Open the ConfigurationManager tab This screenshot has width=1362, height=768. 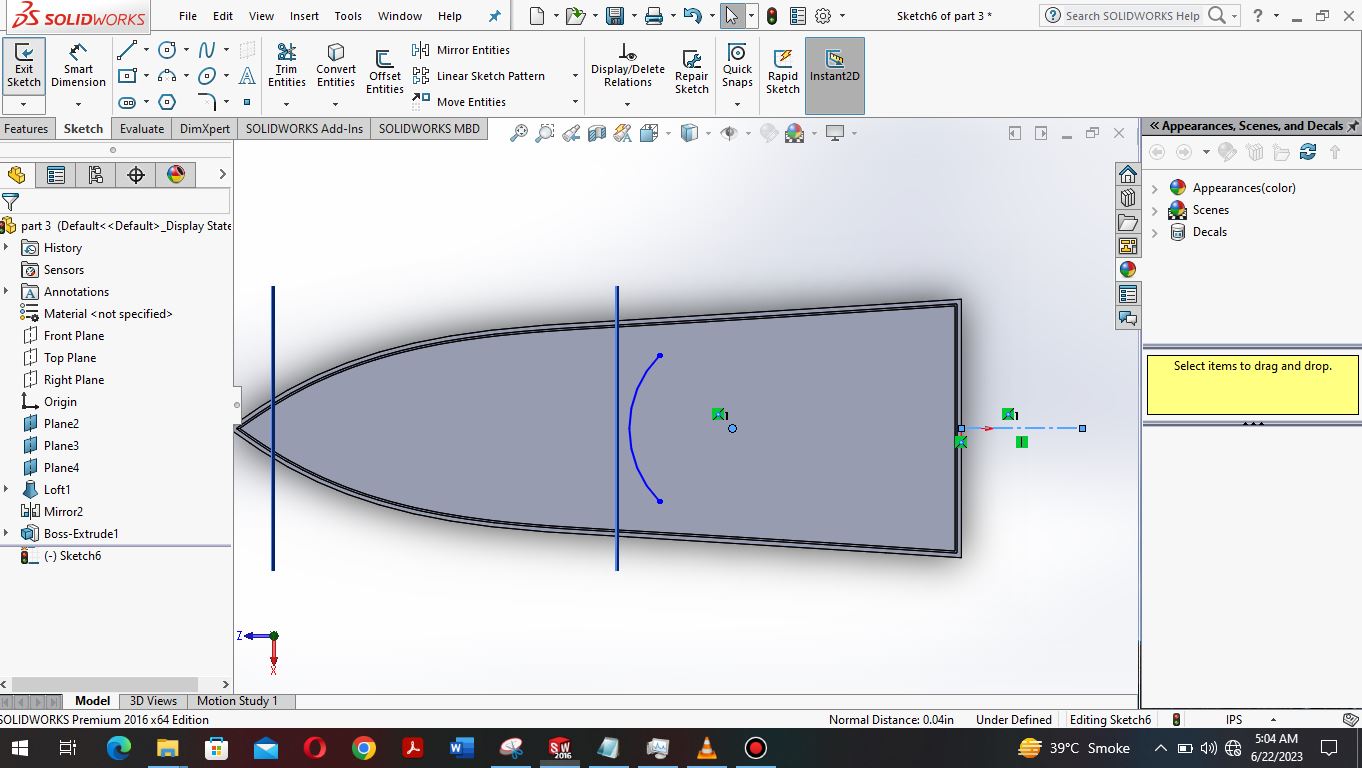pos(96,175)
